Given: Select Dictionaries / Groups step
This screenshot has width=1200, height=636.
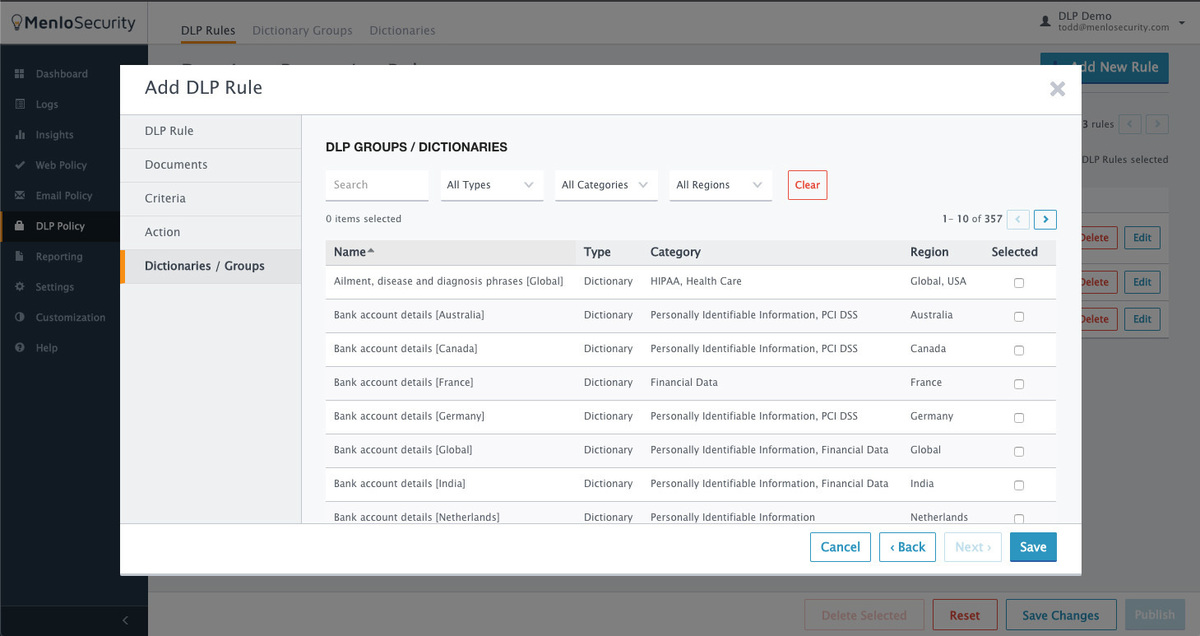Looking at the screenshot, I should coord(211,266).
